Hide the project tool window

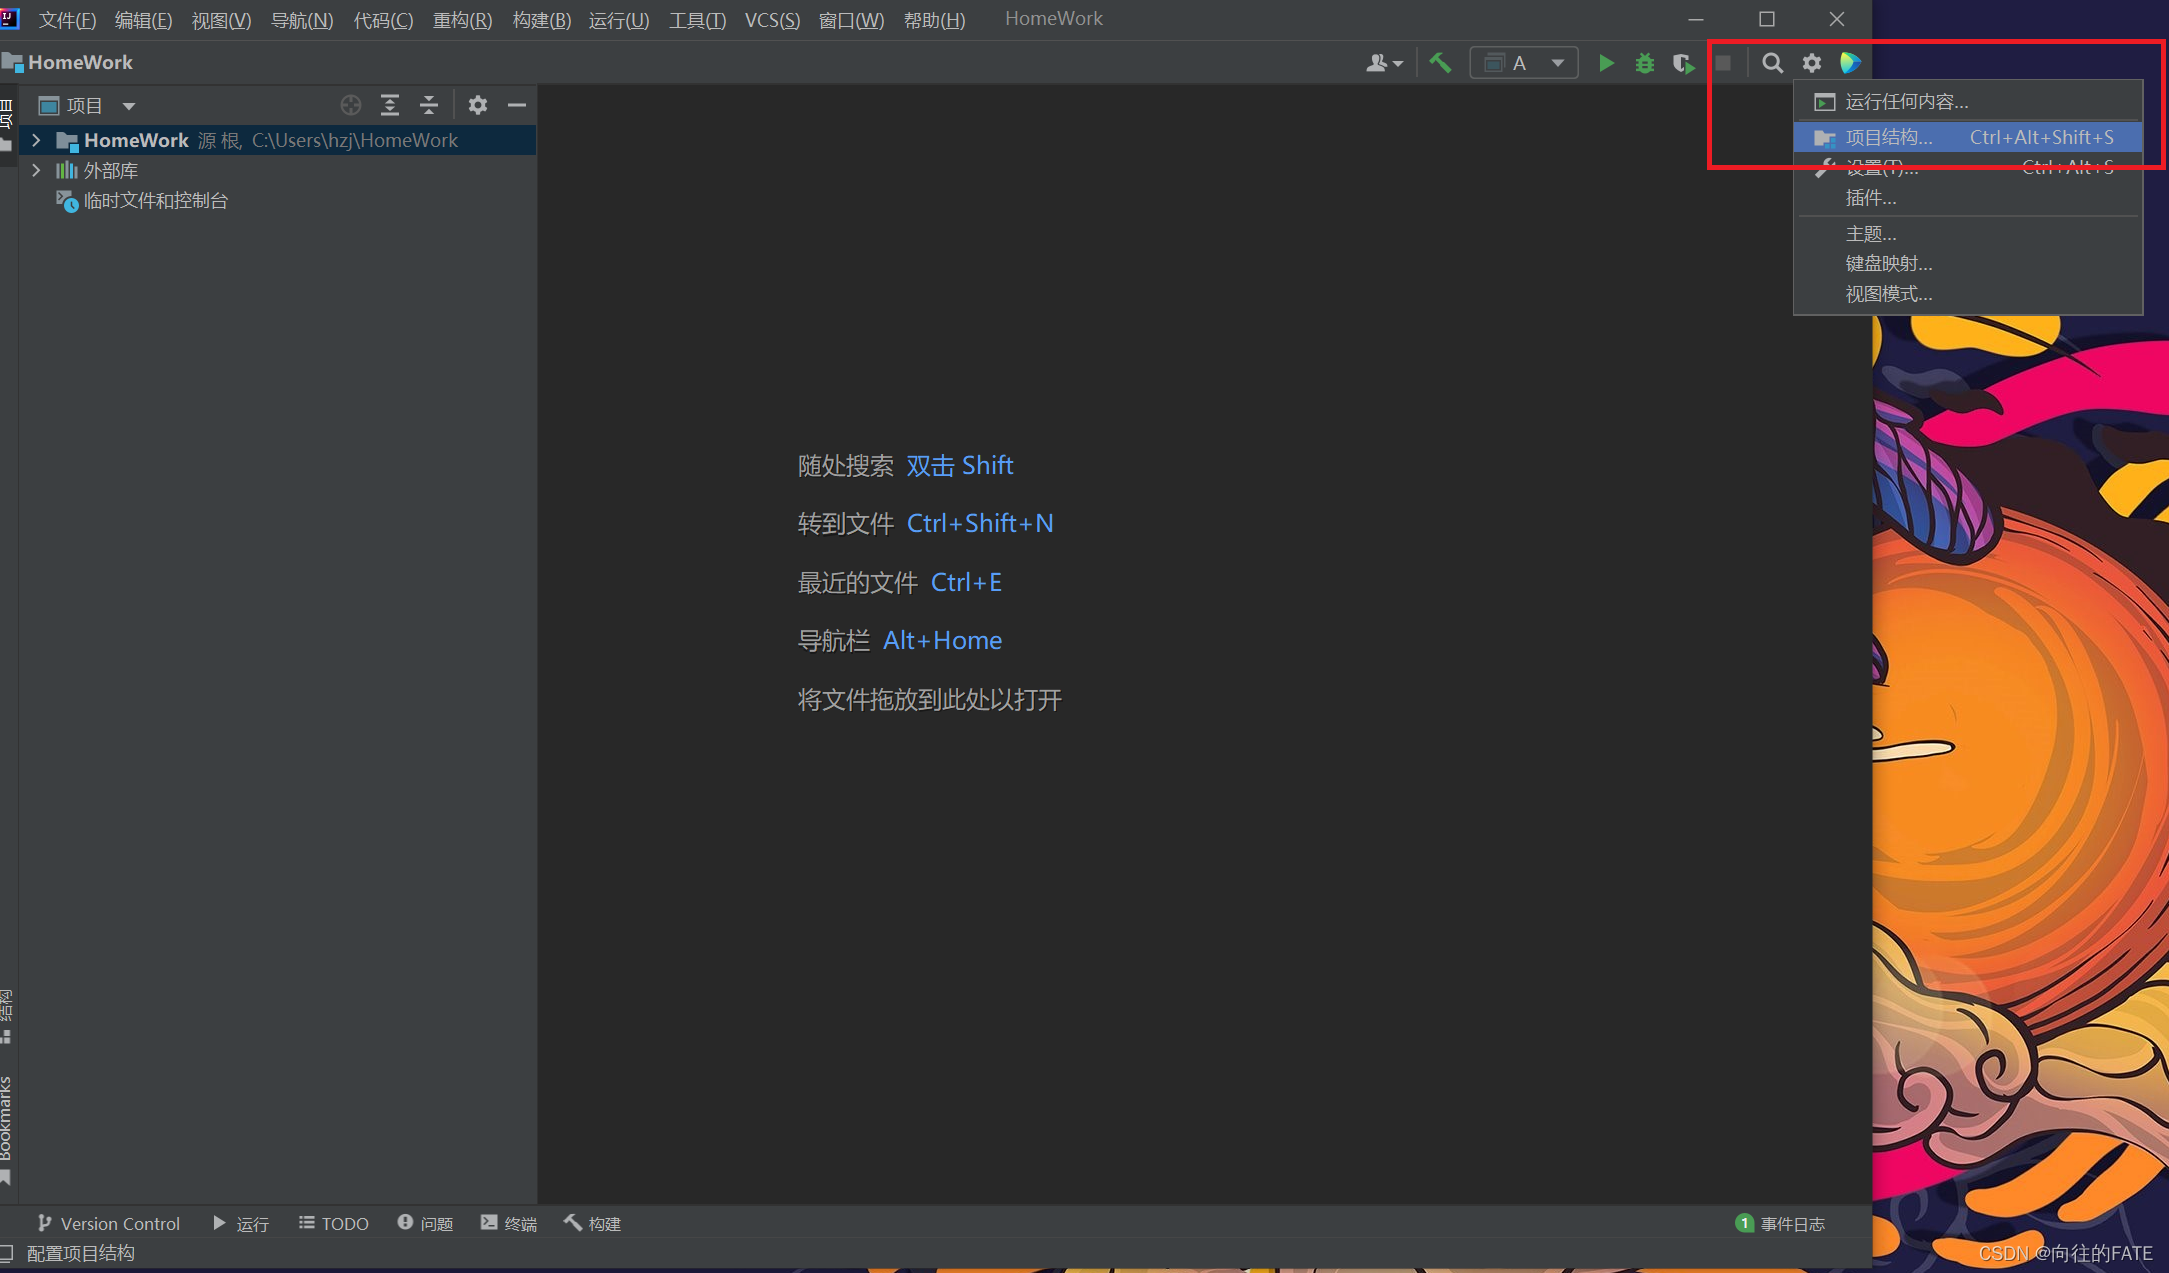[x=517, y=105]
